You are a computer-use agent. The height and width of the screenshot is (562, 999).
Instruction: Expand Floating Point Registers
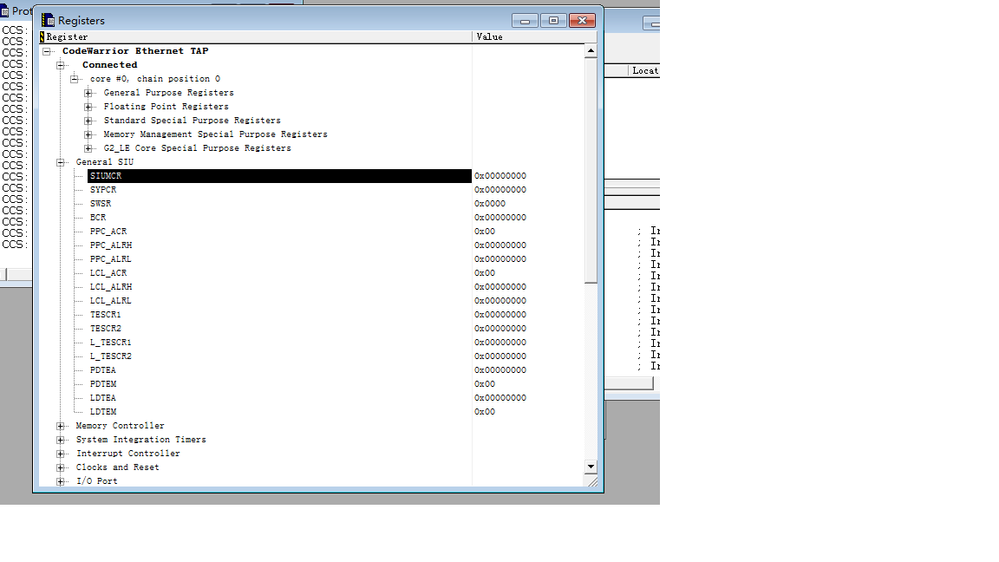89,107
